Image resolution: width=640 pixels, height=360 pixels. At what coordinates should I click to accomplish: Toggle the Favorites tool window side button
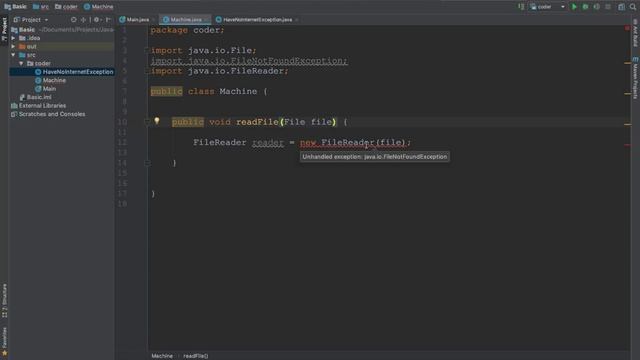(x=4, y=341)
